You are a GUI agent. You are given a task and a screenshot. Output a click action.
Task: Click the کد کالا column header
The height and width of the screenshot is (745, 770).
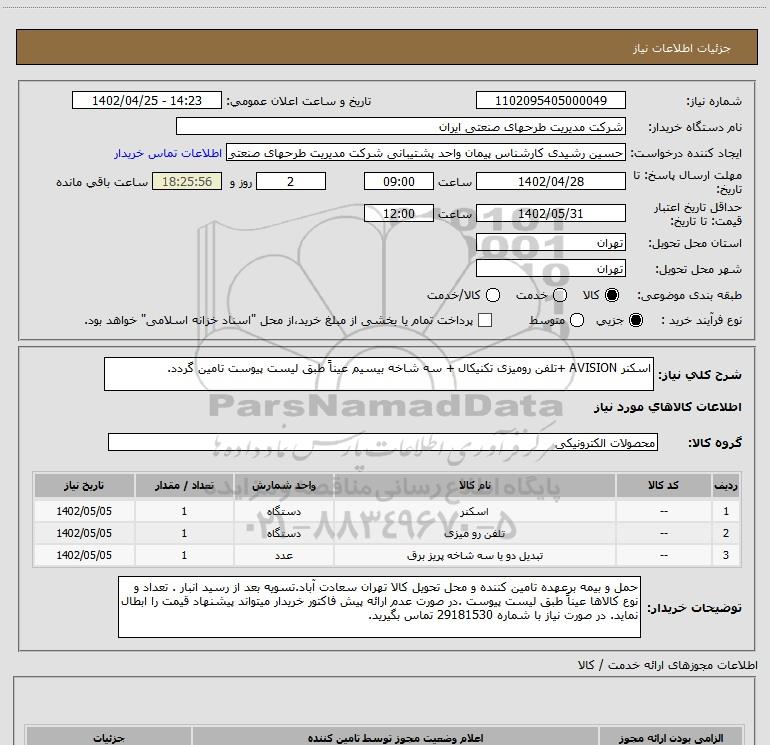coord(663,485)
